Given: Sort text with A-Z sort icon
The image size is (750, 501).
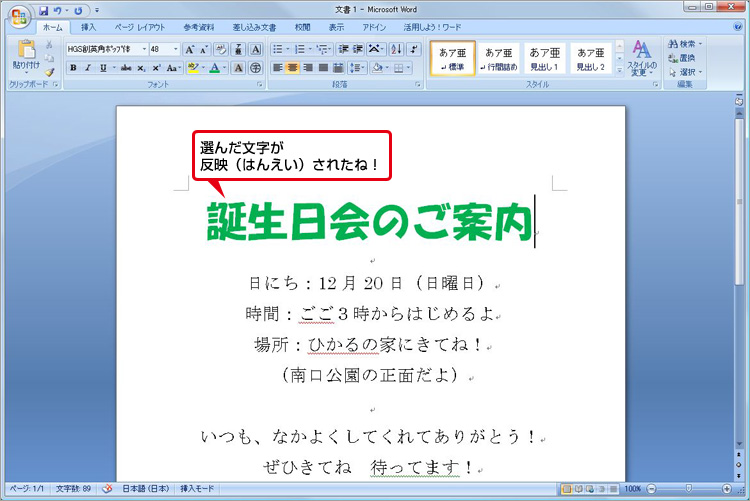Looking at the screenshot, I should pyautogui.click(x=396, y=49).
